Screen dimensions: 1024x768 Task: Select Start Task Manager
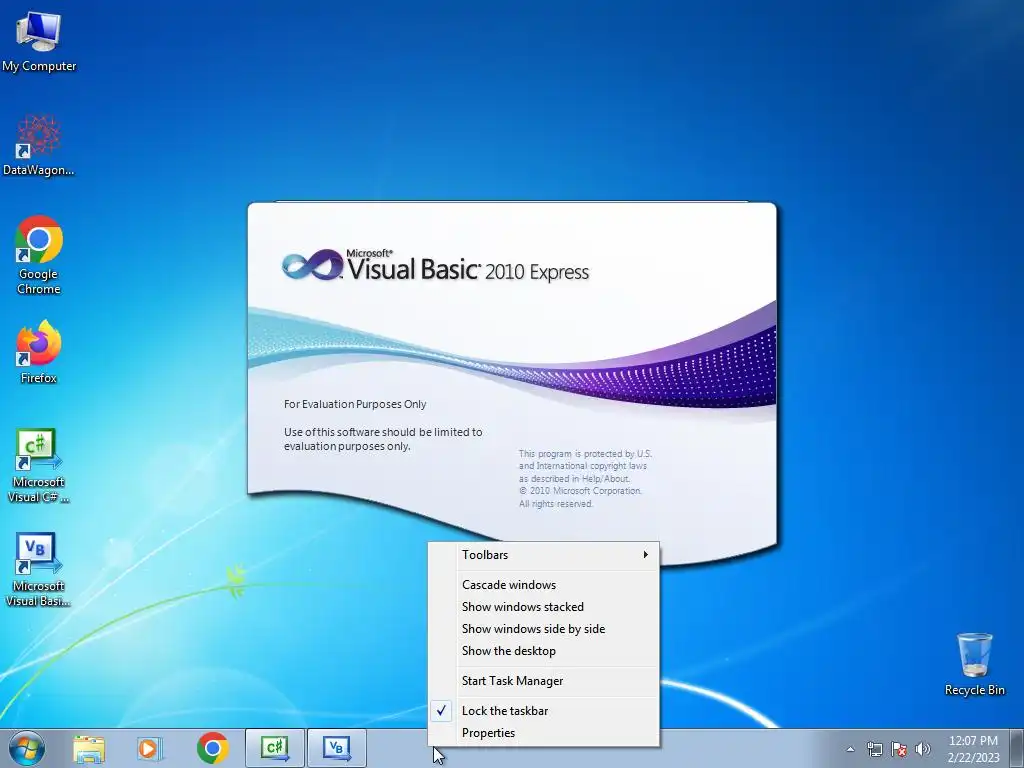(x=544, y=681)
